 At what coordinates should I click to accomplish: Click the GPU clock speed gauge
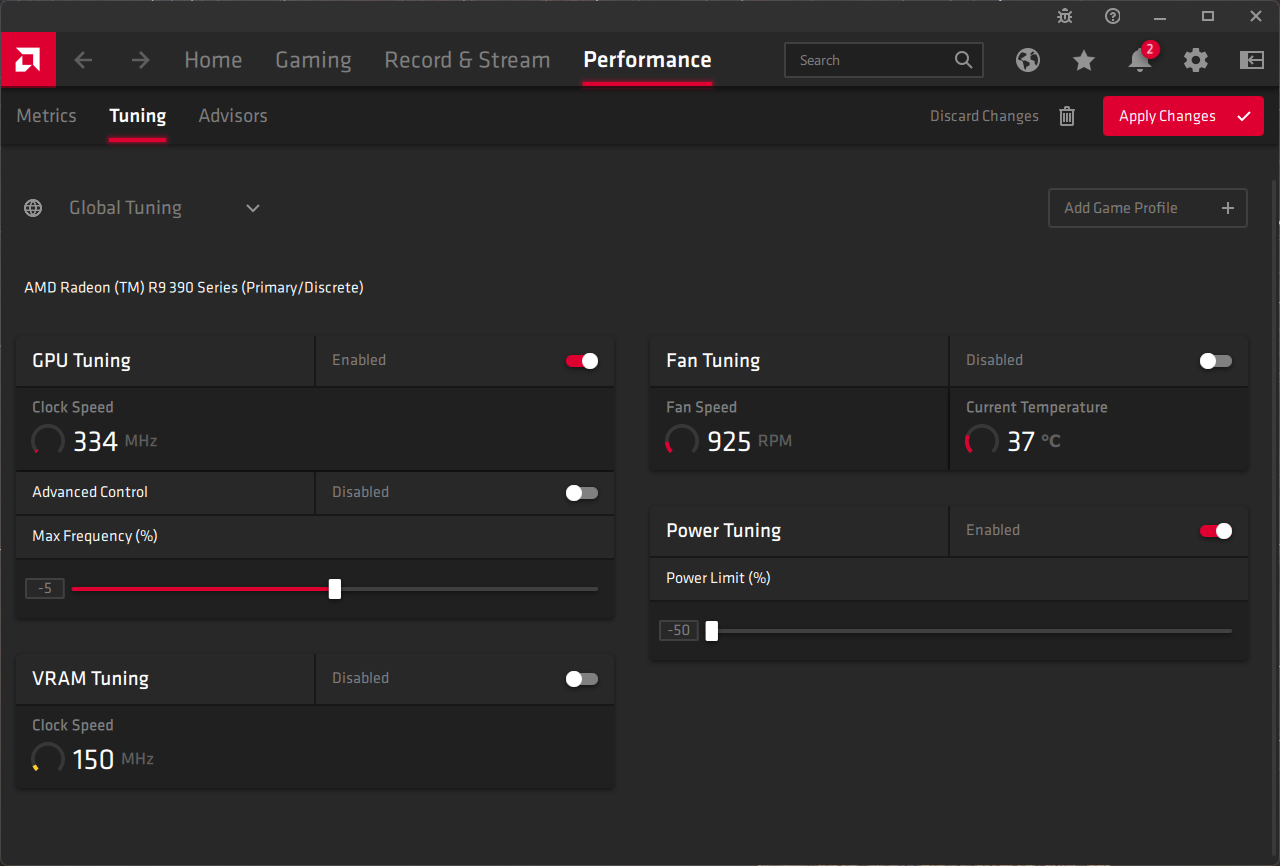pyautogui.click(x=49, y=441)
